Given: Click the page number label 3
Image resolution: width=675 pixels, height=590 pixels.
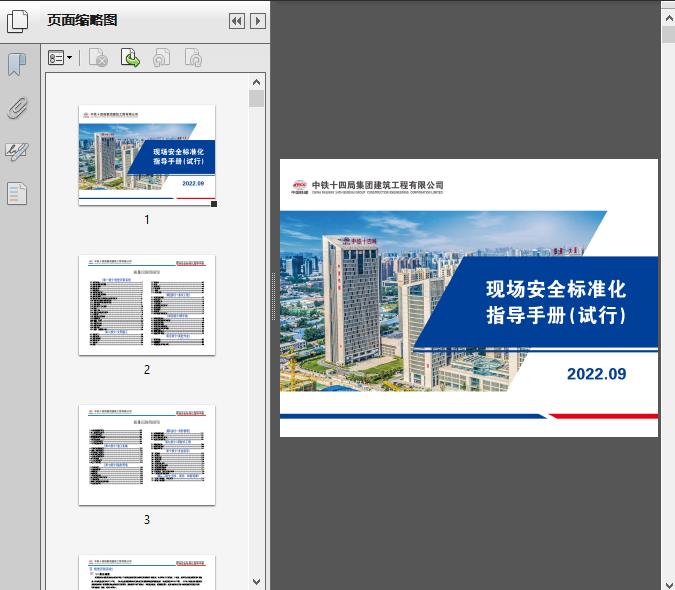Looking at the screenshot, I should [x=147, y=519].
